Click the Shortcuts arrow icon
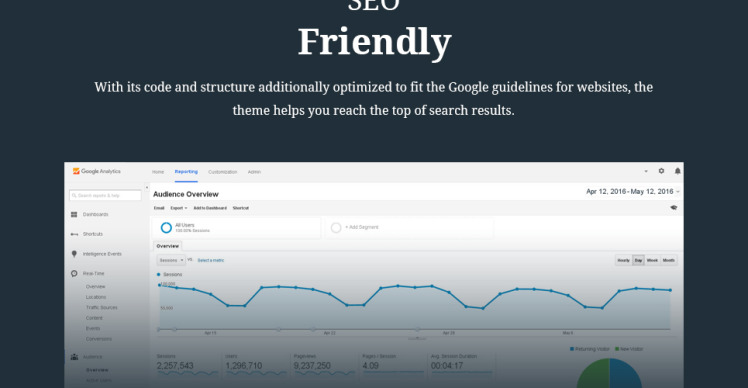The height and width of the screenshot is (388, 748). point(74,234)
